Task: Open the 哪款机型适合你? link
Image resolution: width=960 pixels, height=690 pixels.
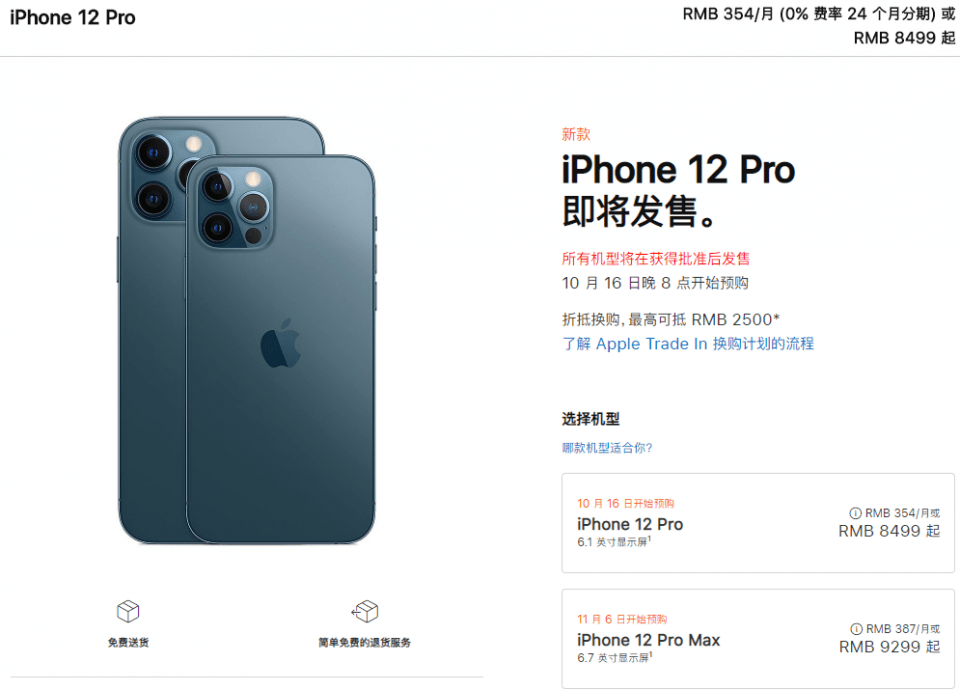Action: (607, 448)
